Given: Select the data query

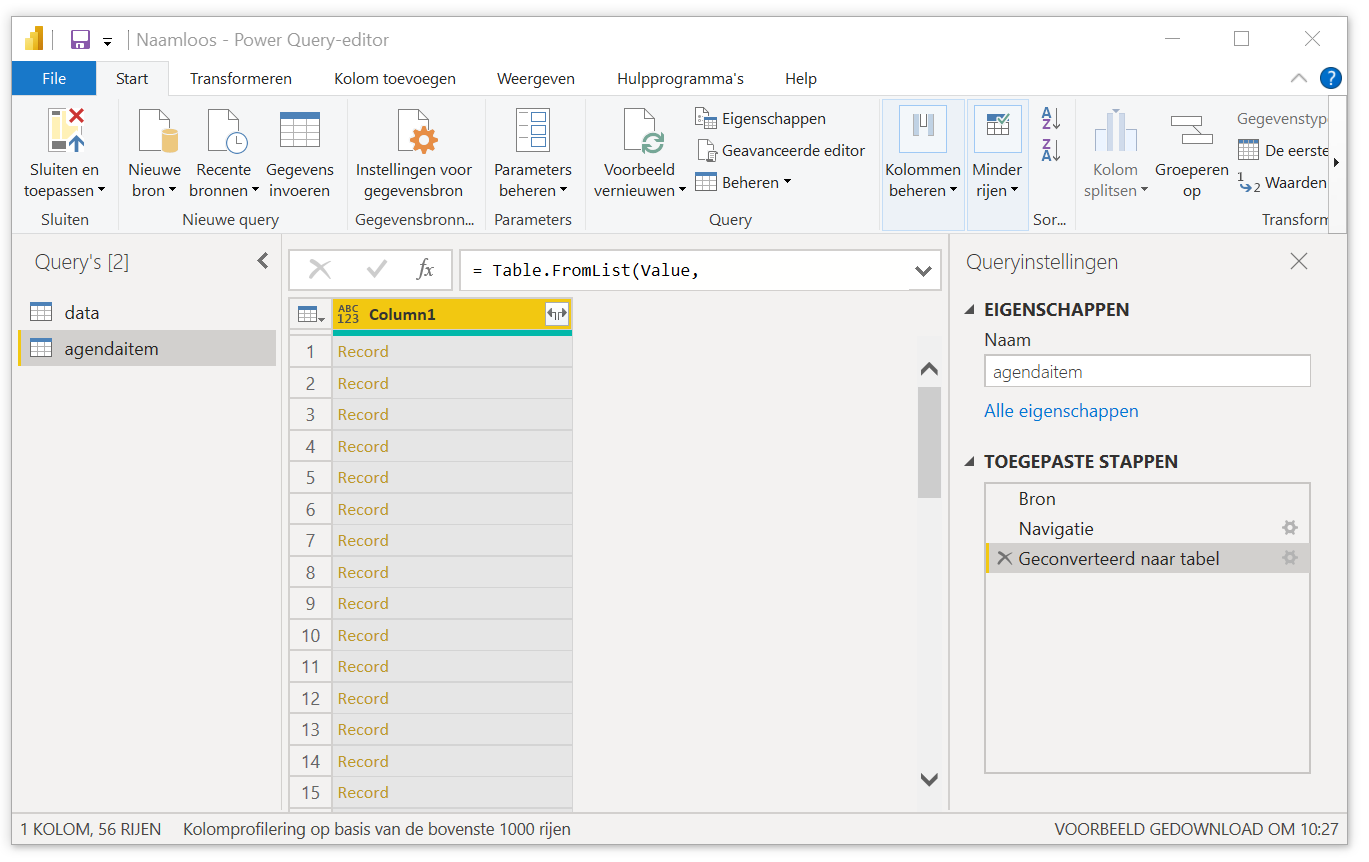Looking at the screenshot, I should (147, 312).
